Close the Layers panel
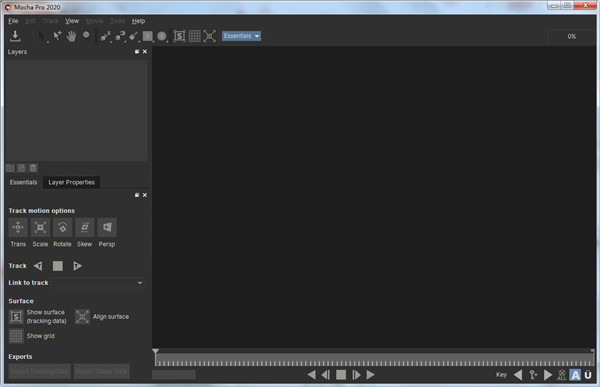 point(145,51)
